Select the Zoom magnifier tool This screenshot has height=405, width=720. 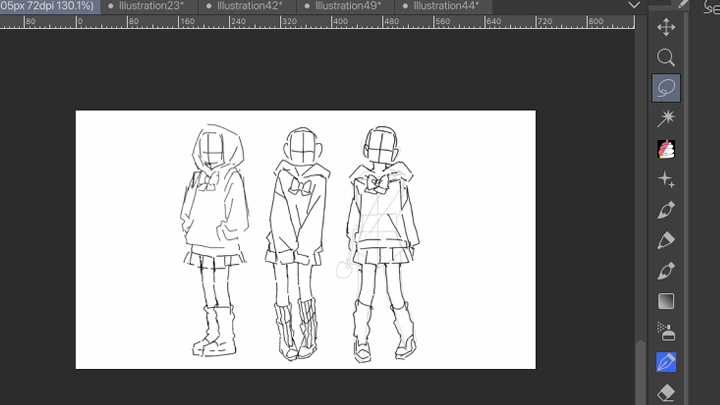tap(666, 57)
